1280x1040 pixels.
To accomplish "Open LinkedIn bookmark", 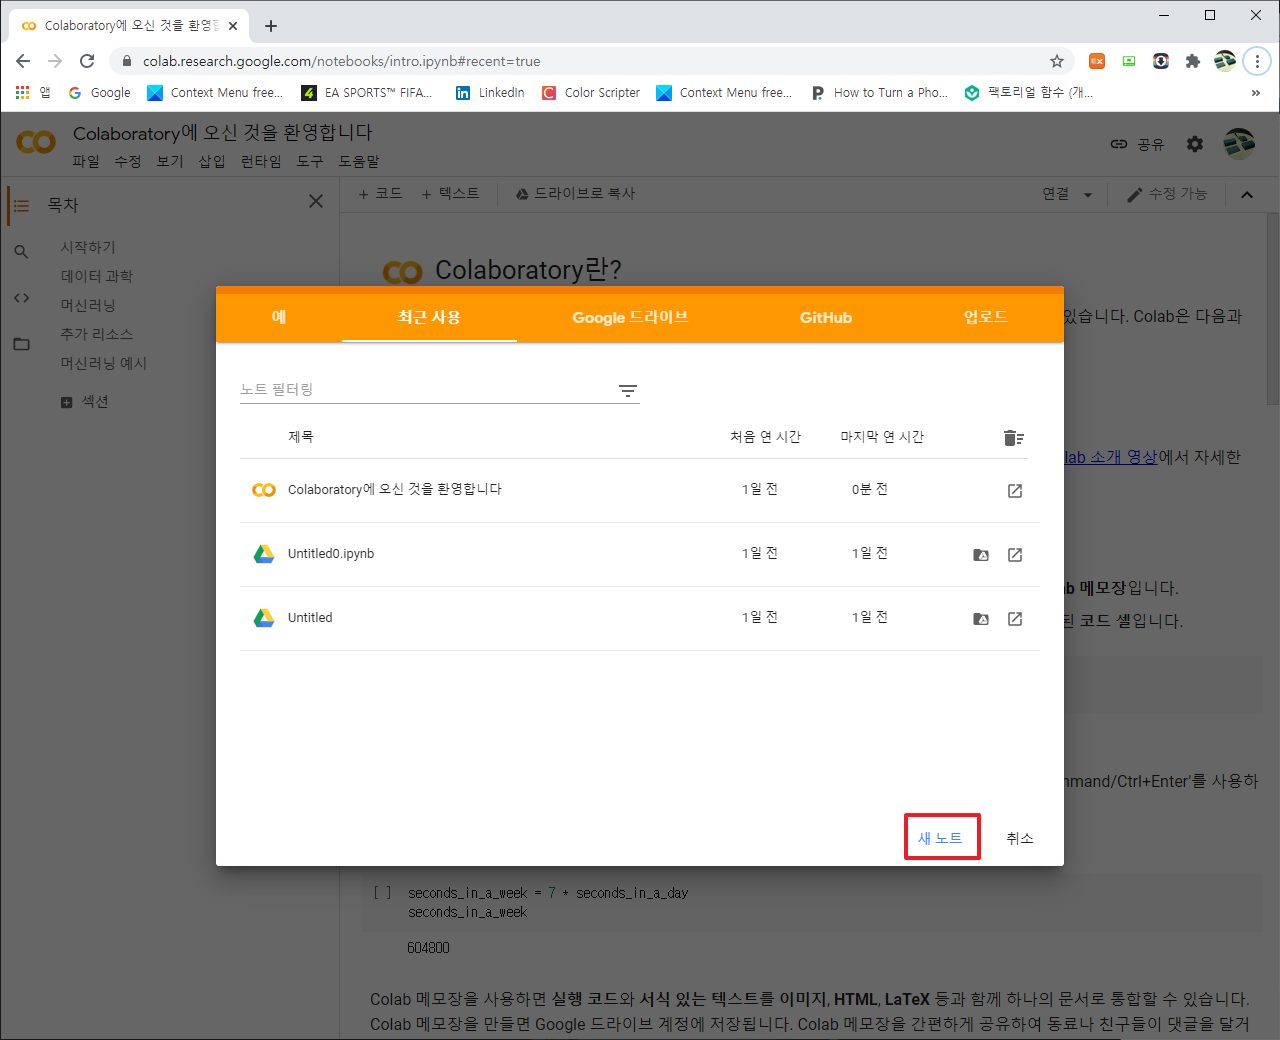I will [490, 92].
